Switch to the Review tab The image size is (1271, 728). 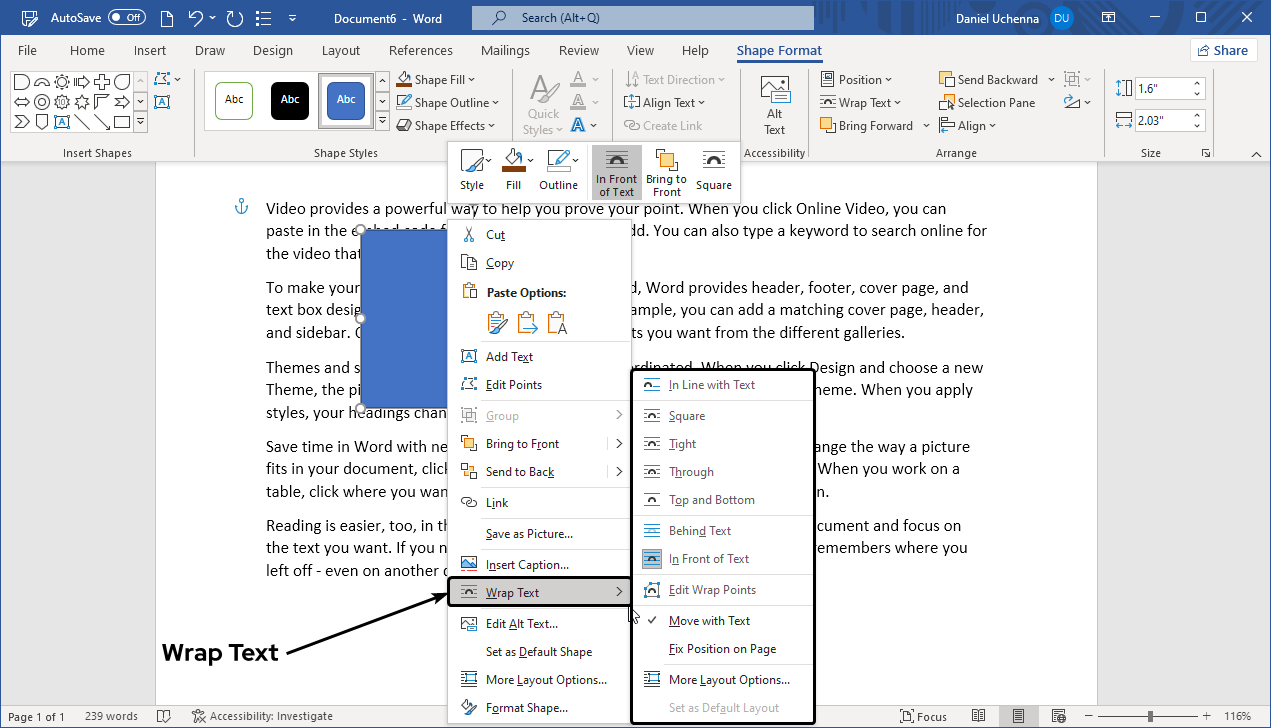click(x=578, y=50)
